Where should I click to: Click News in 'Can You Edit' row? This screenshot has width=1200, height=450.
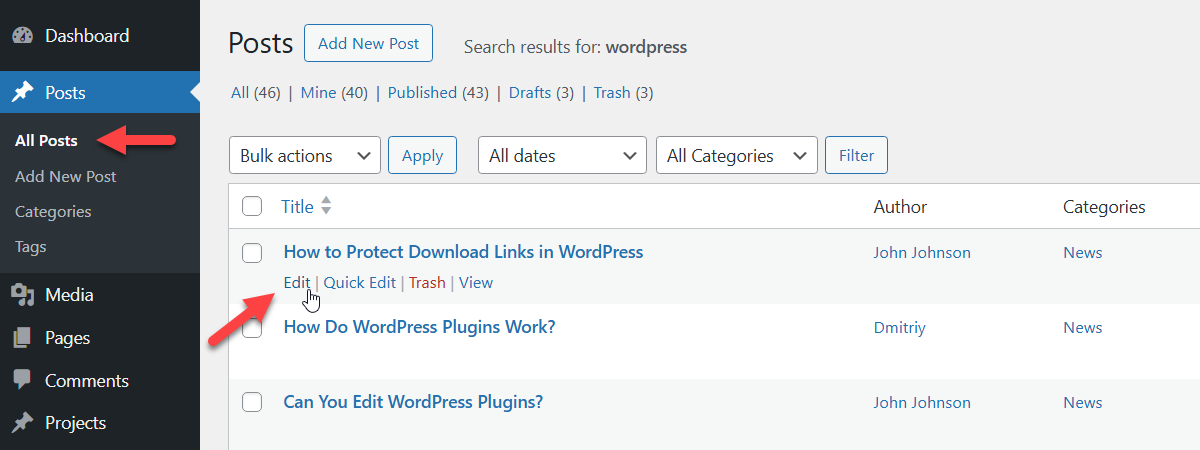pyautogui.click(x=1082, y=403)
